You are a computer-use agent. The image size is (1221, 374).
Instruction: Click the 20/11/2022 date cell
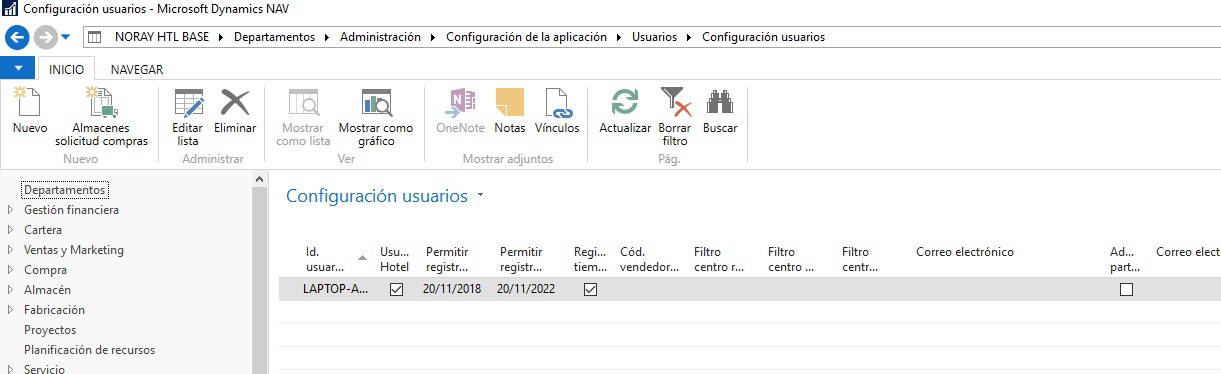click(526, 289)
